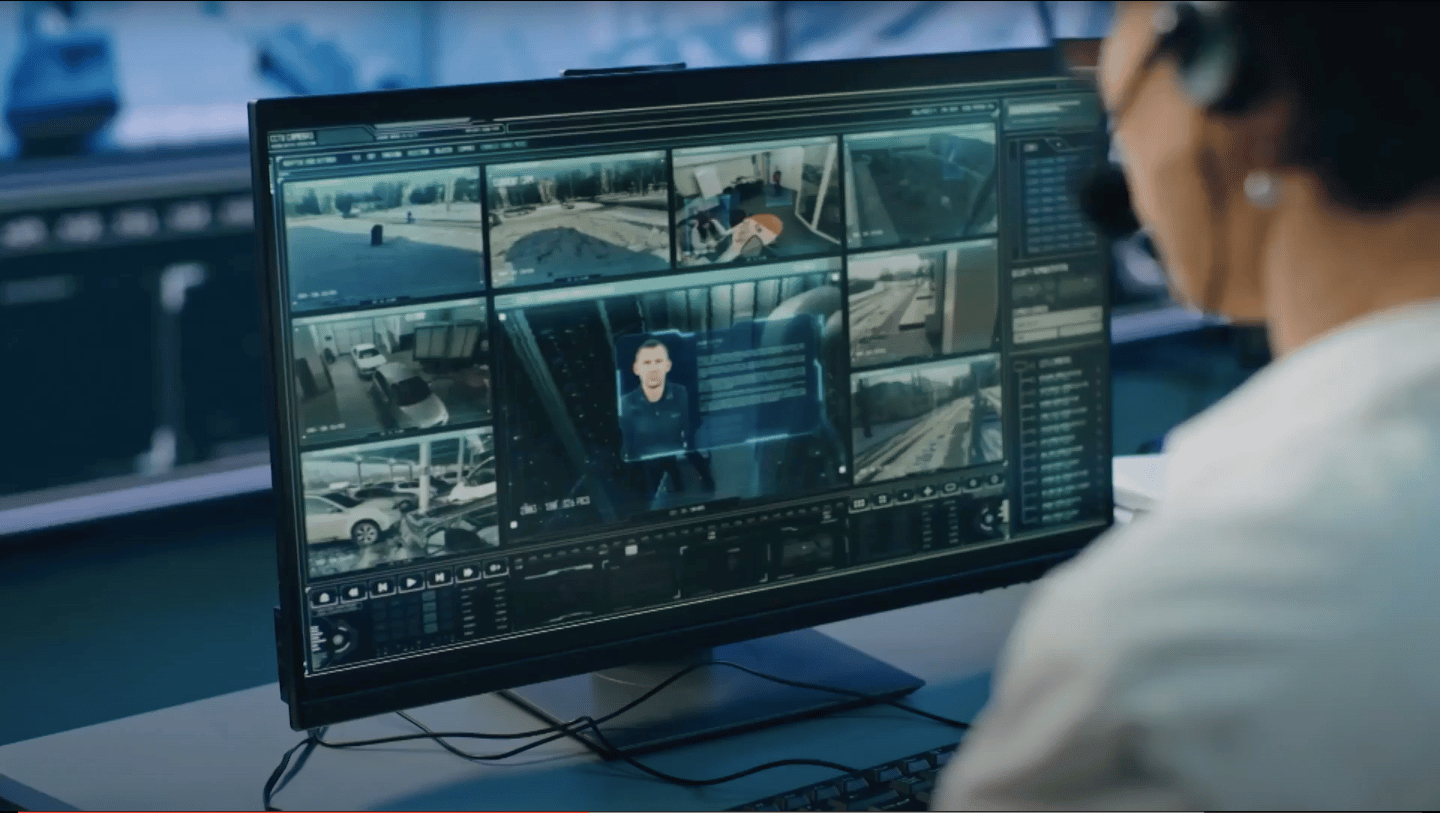Select the multi-grid layout icon below camera feeds

point(859,503)
